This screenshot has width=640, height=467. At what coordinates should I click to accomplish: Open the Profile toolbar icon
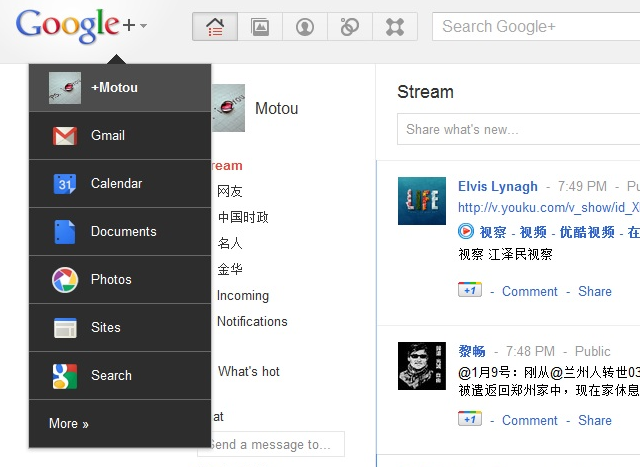(x=305, y=27)
